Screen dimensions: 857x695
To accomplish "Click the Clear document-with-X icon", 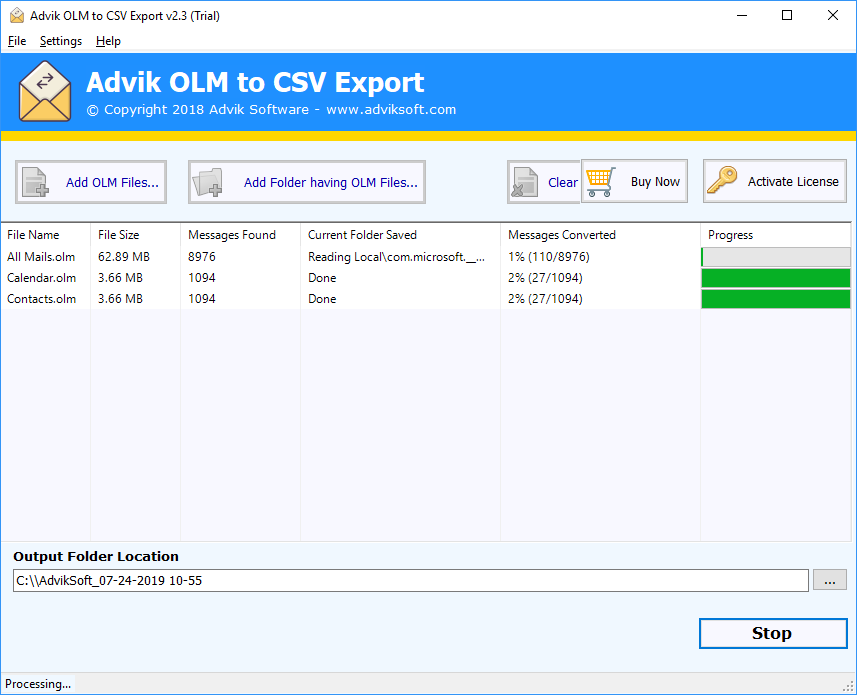I will coord(525,182).
